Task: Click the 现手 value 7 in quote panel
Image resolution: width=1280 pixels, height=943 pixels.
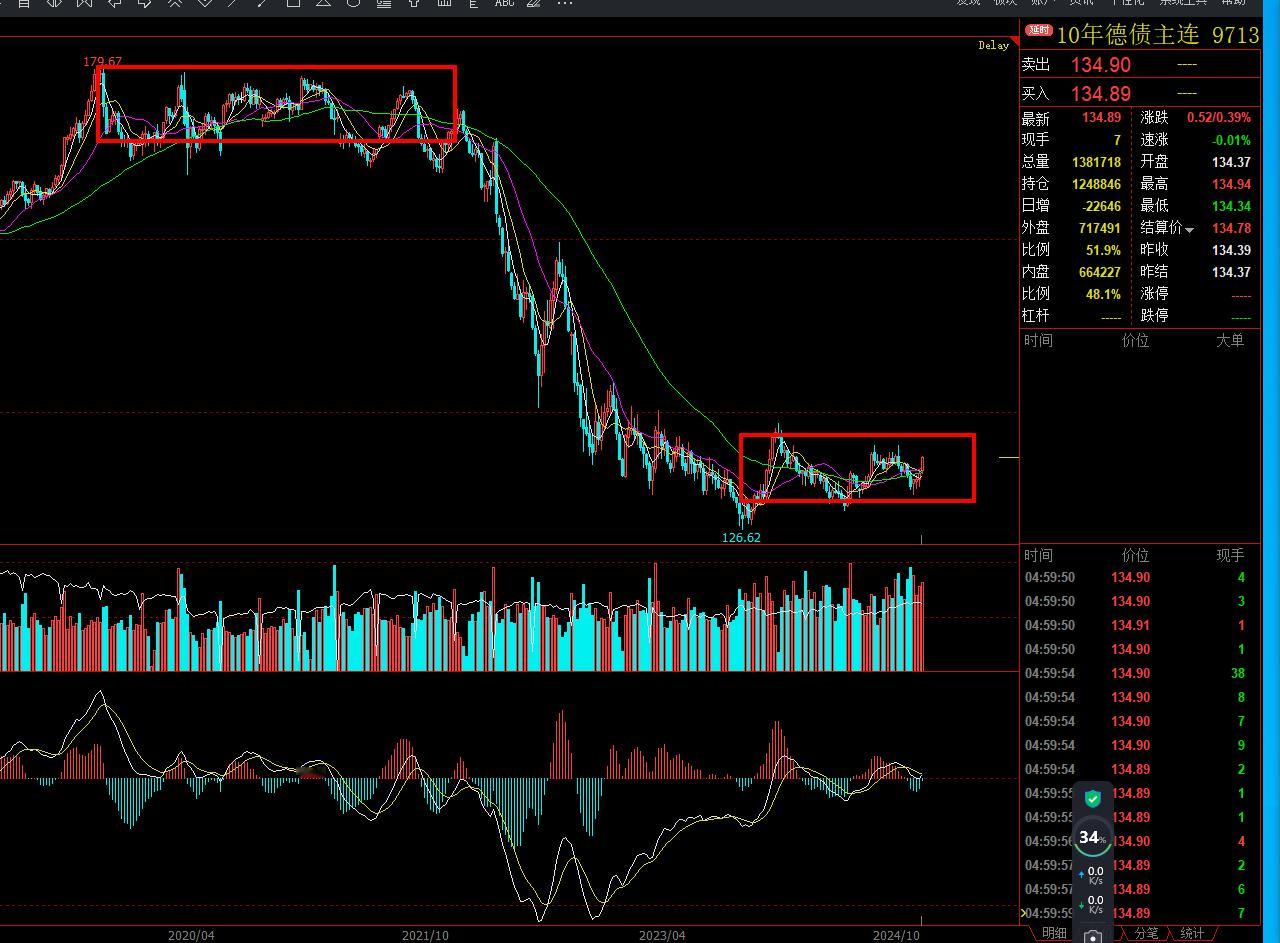Action: pyautogui.click(x=1117, y=140)
